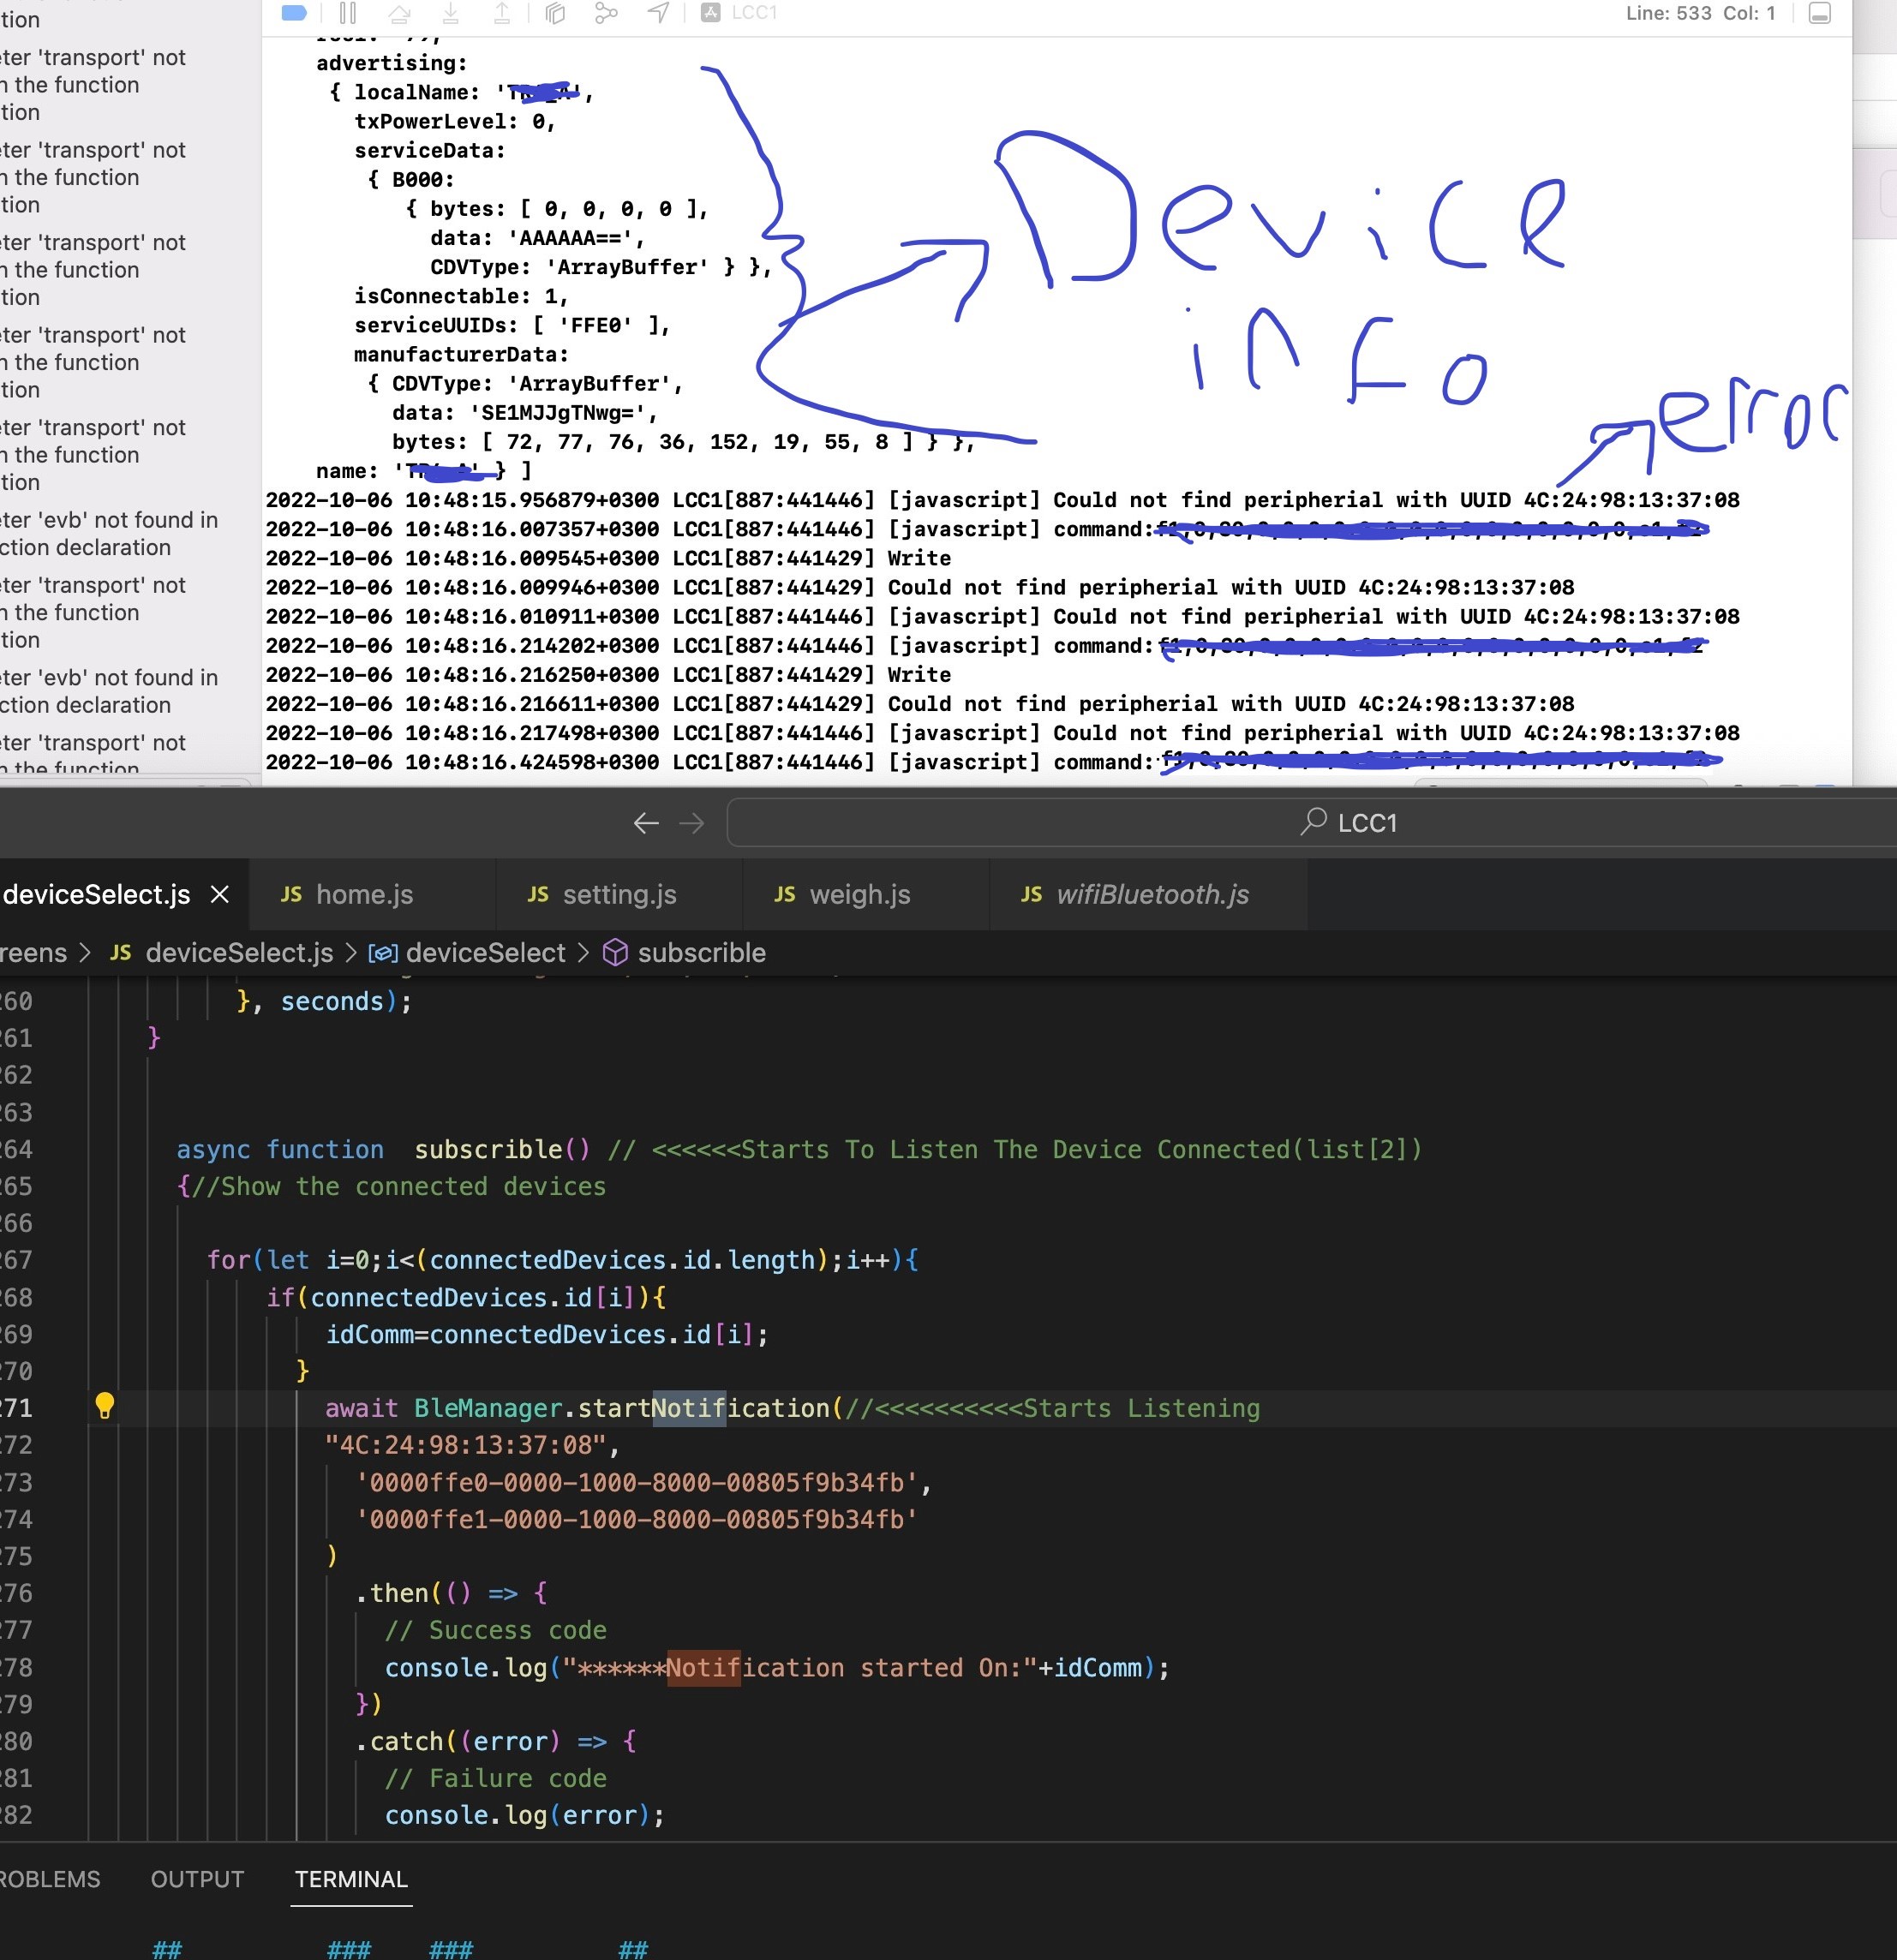Switch to the OUTPUT panel

(x=197, y=1879)
